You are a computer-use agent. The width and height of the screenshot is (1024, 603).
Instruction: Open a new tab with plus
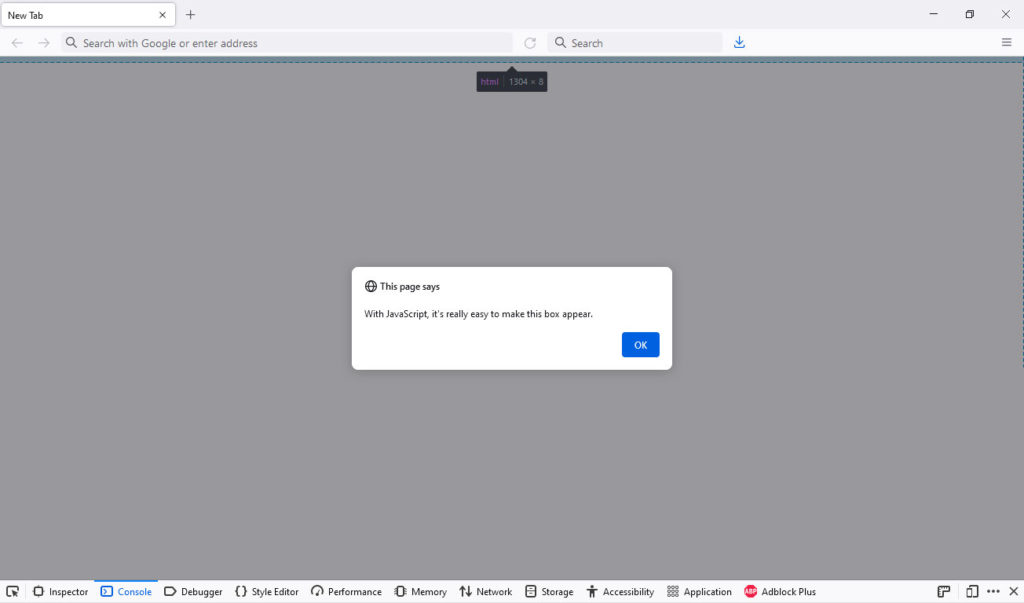190,14
